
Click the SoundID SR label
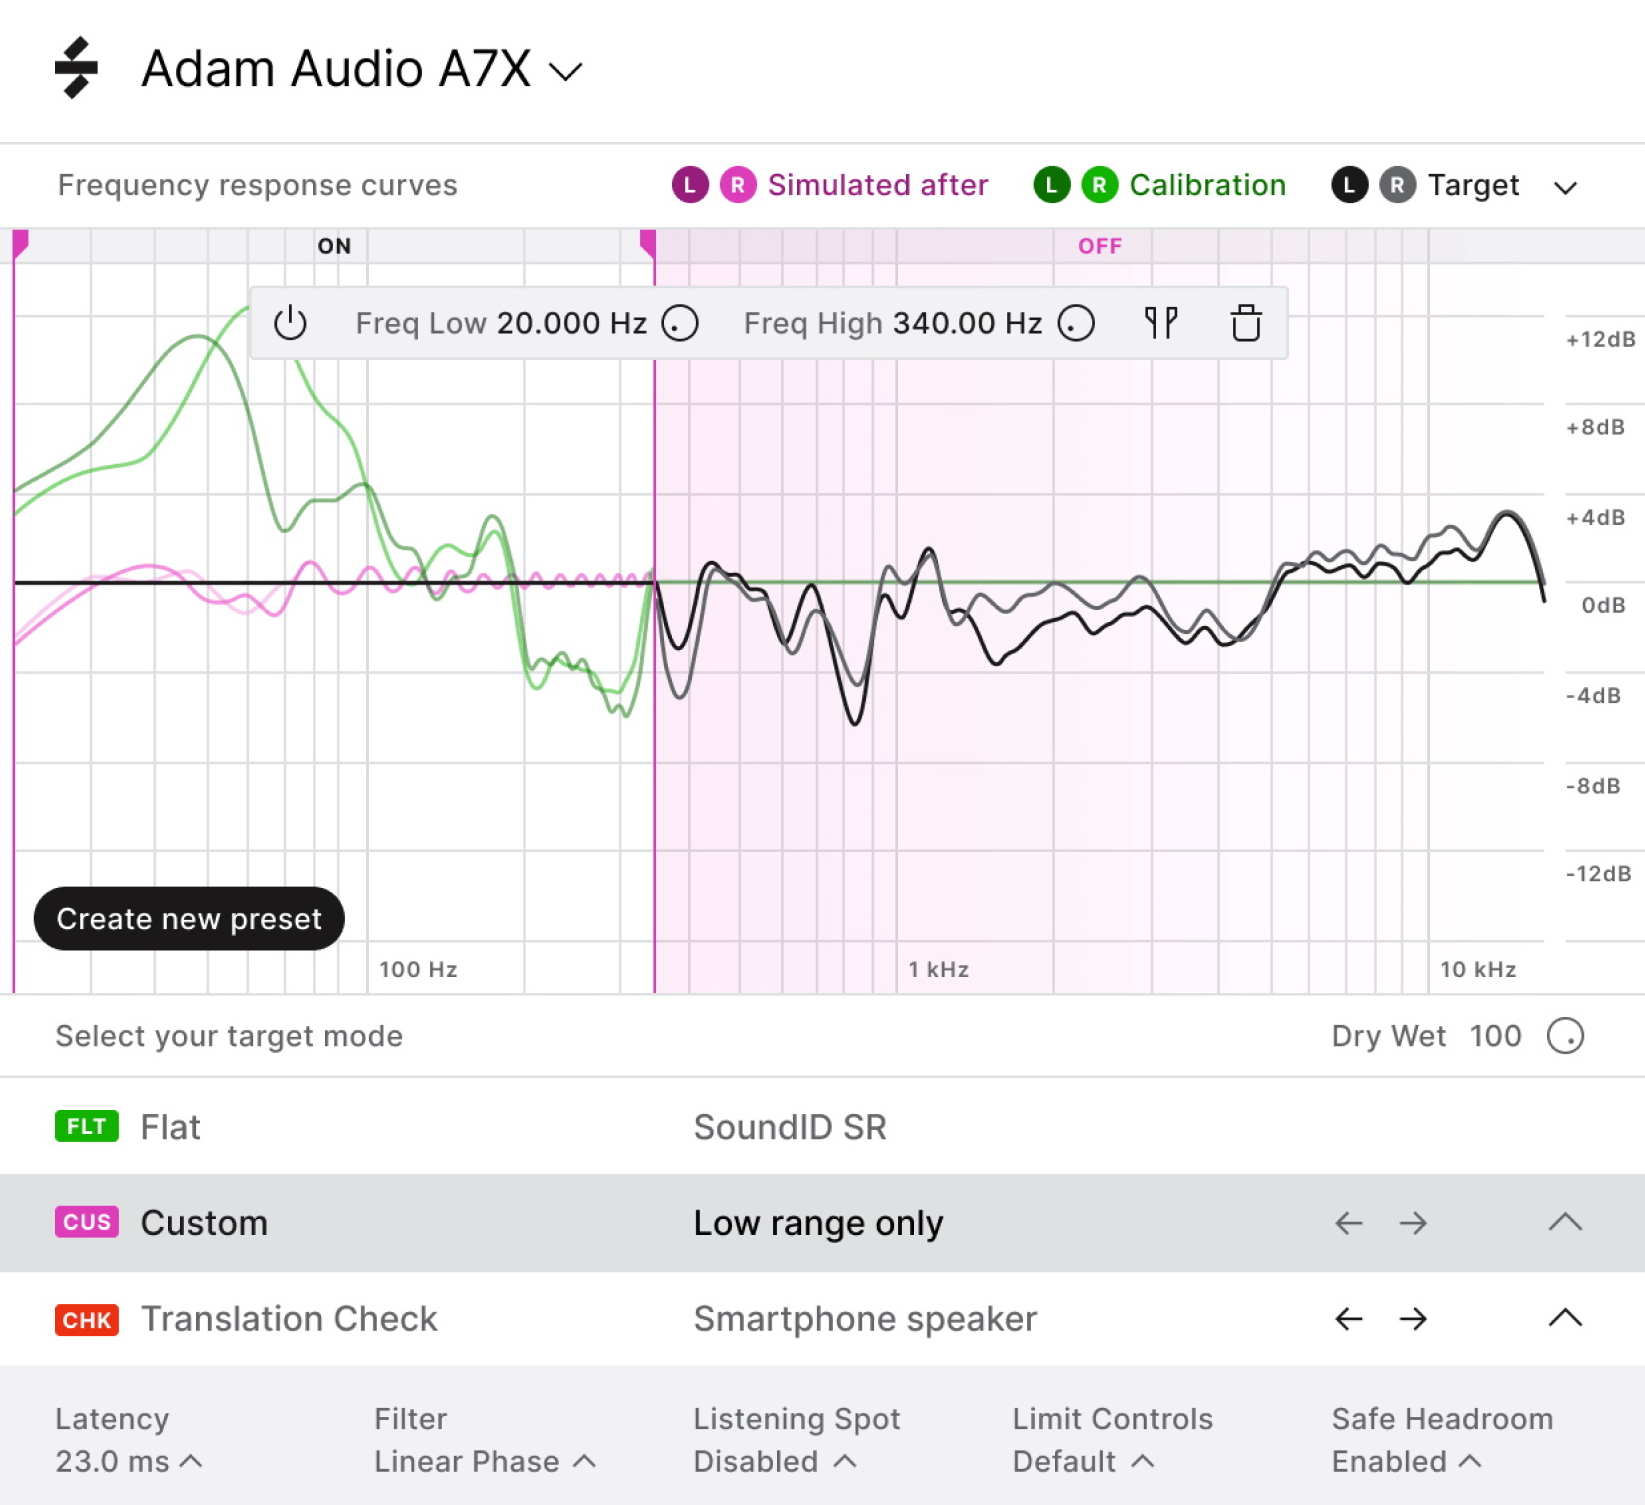790,1127
